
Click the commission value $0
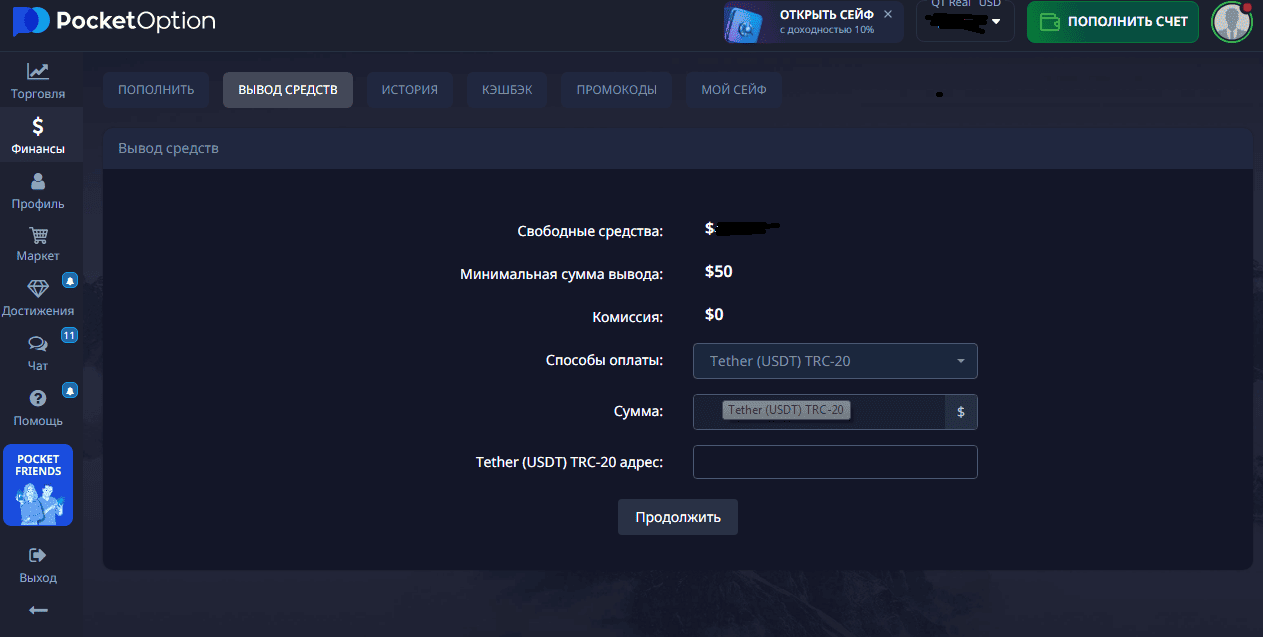(714, 314)
